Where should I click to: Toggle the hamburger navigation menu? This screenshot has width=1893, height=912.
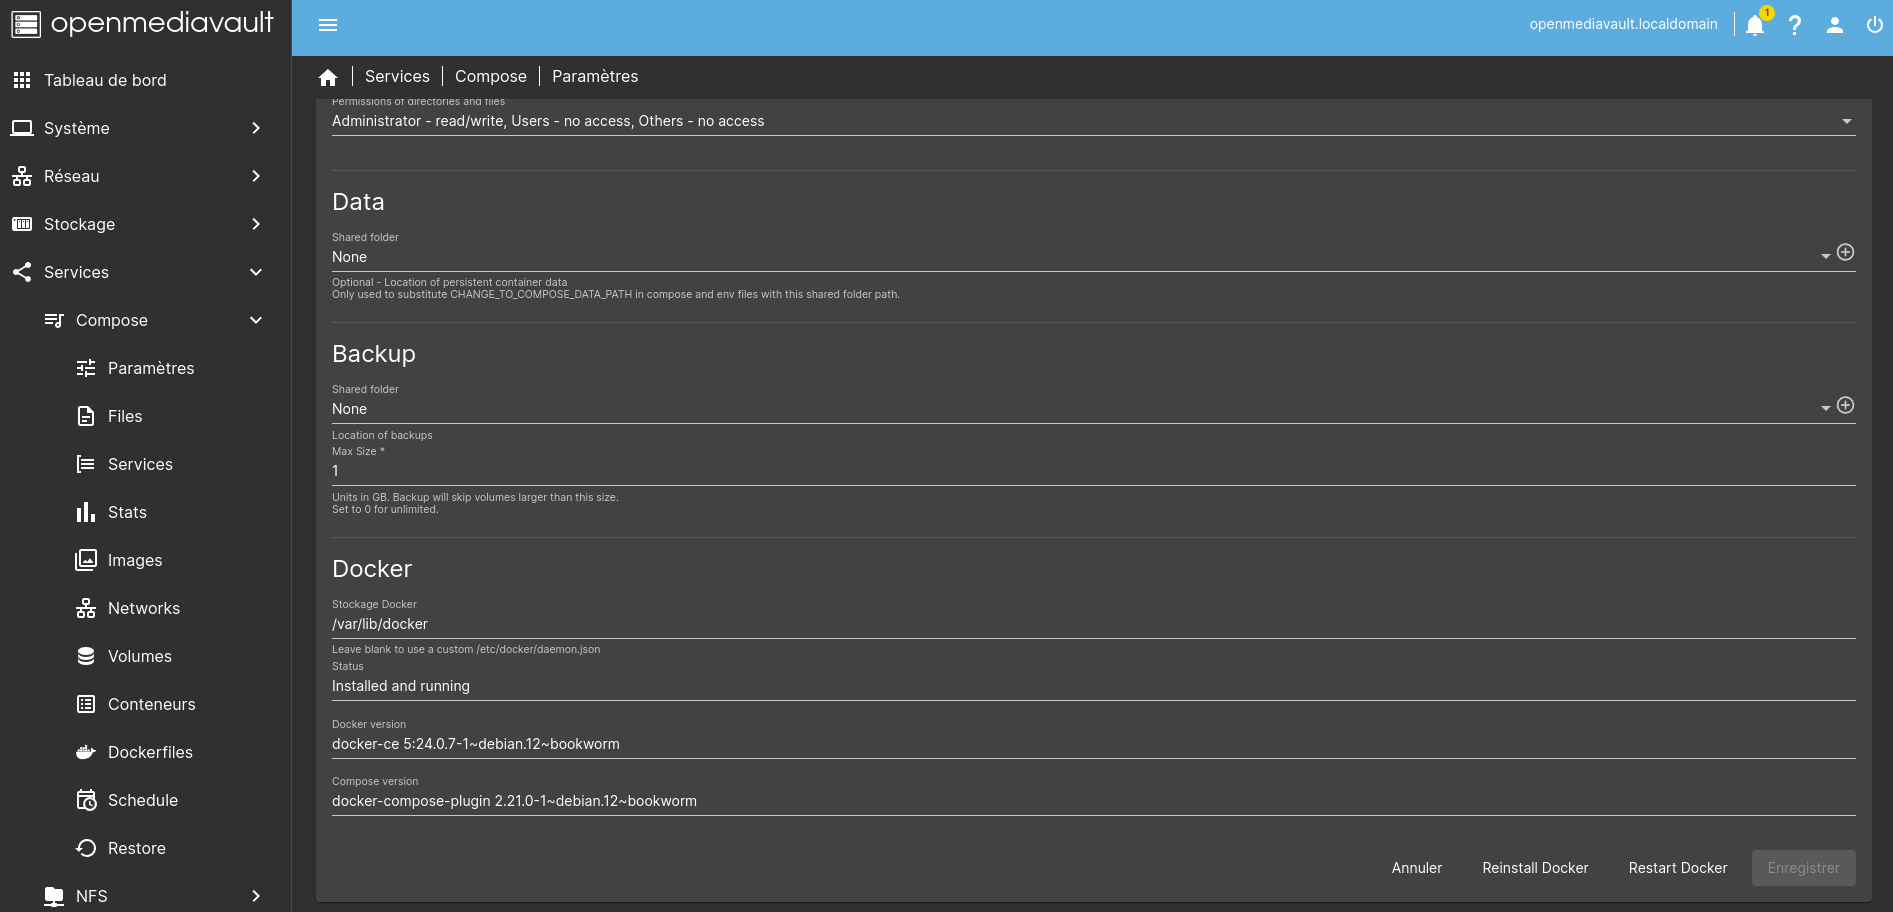coord(328,25)
